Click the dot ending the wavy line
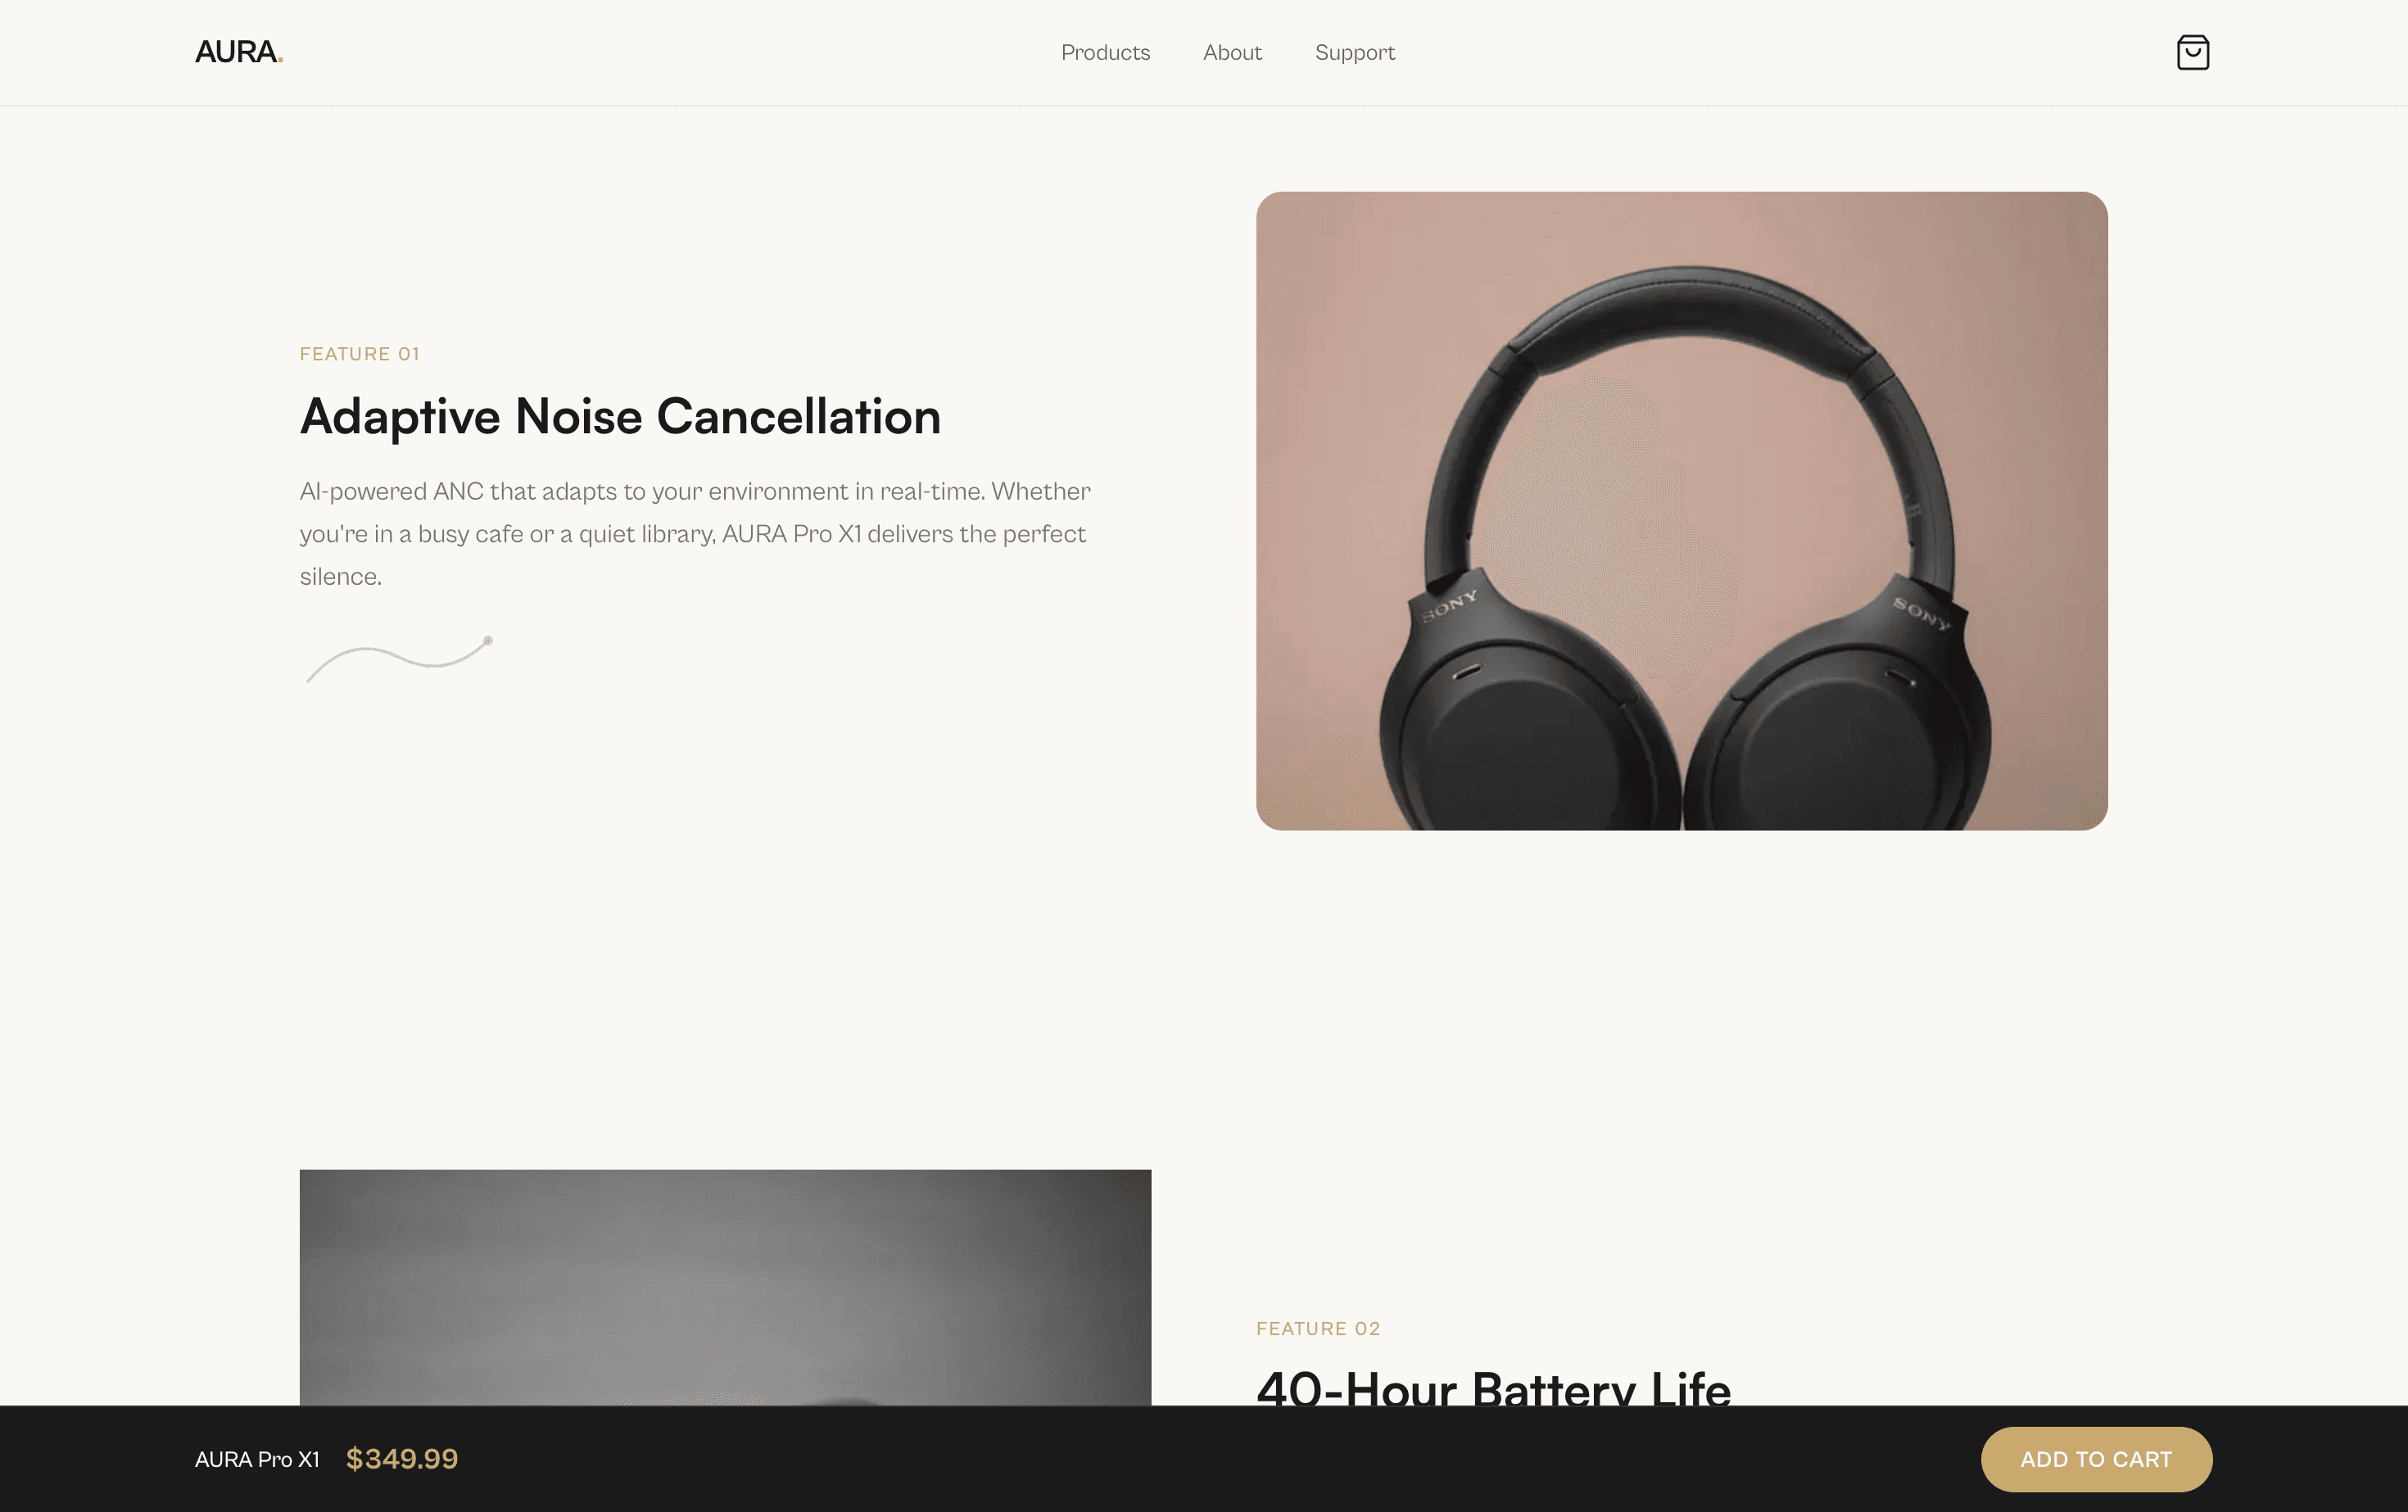This screenshot has width=2408, height=1512. click(x=488, y=640)
